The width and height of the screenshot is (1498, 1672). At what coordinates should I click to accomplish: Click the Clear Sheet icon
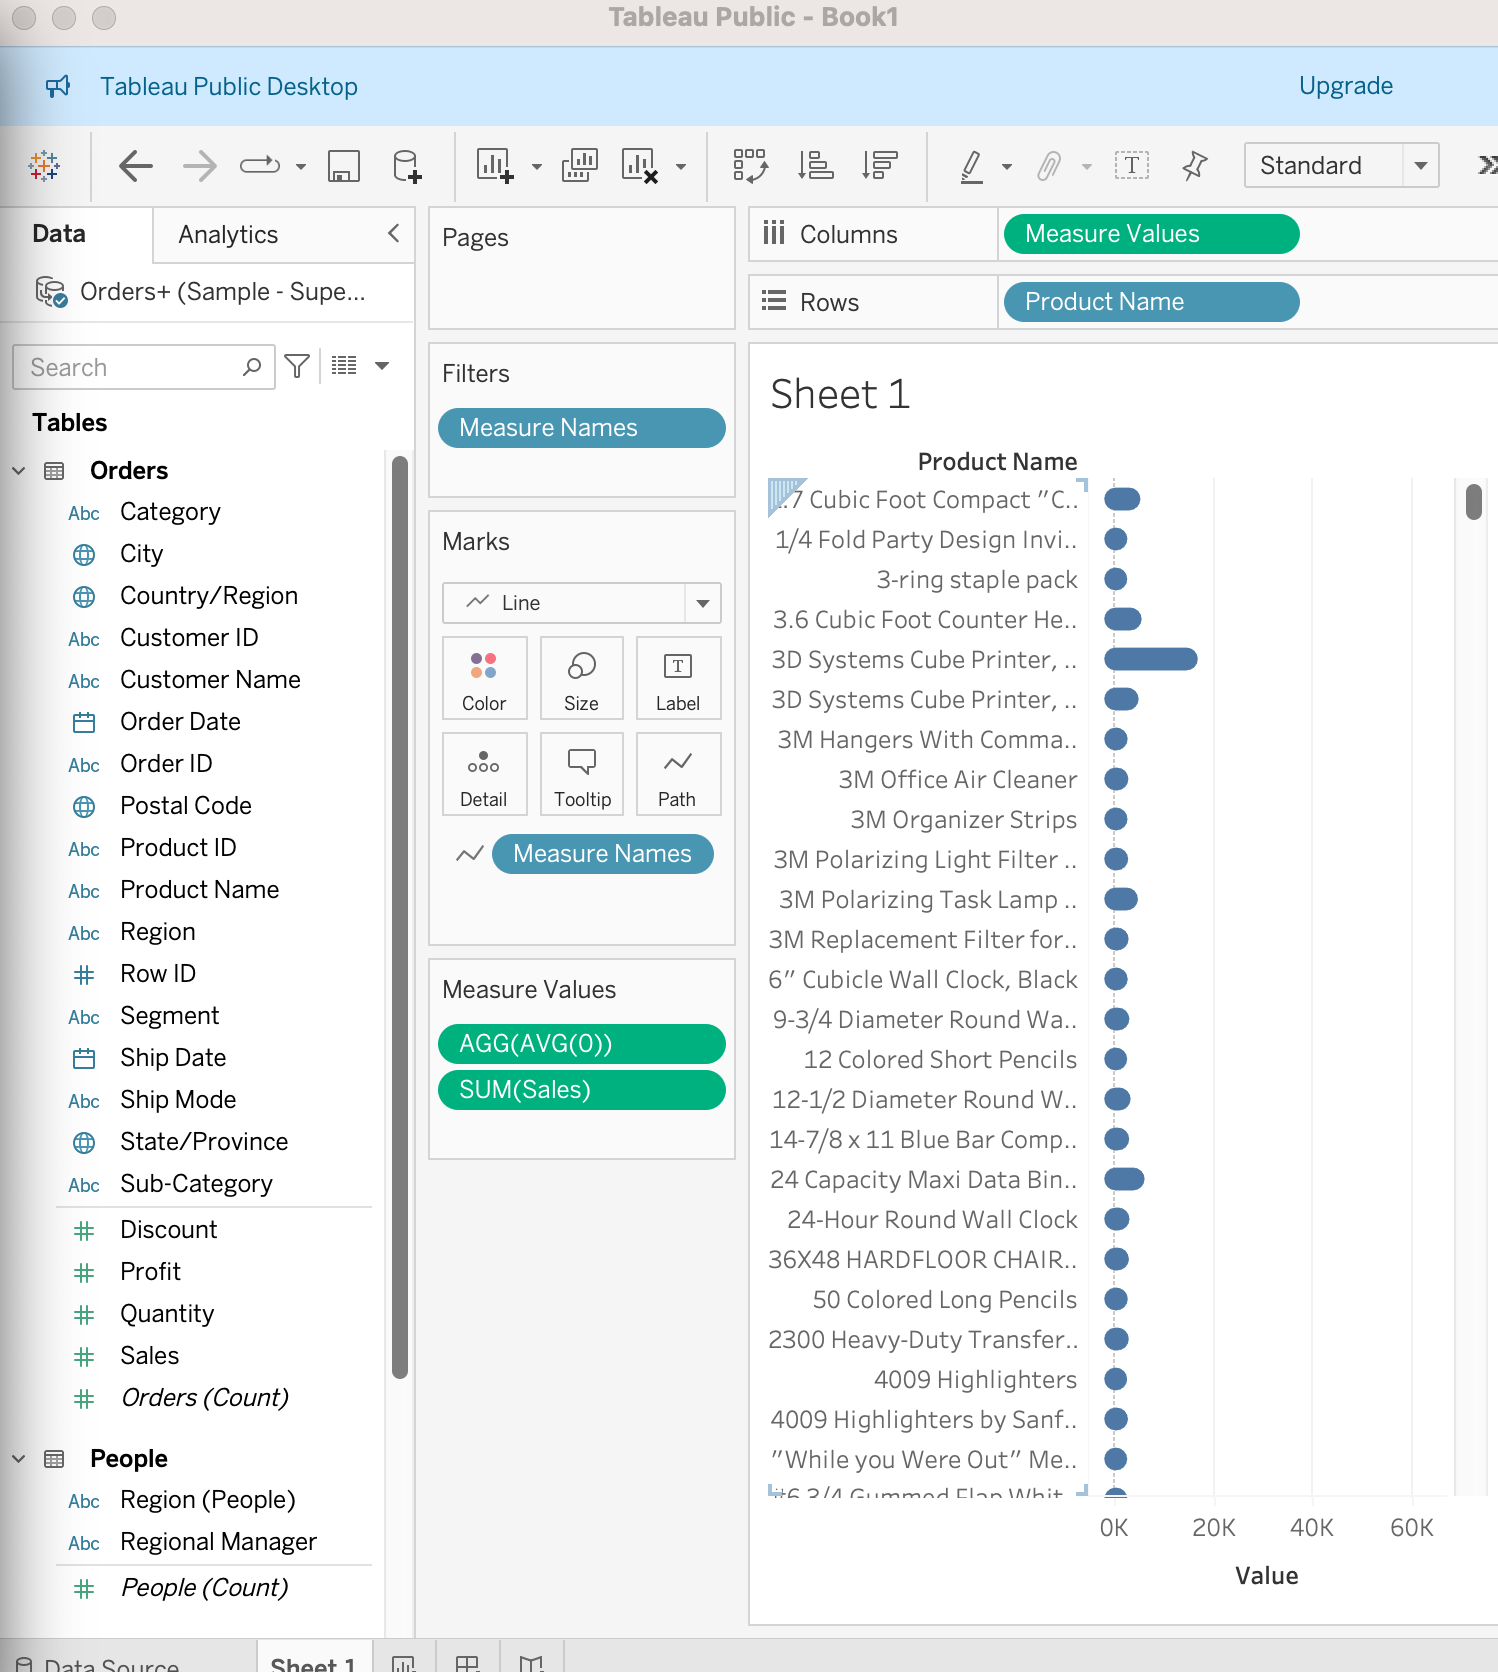pyautogui.click(x=640, y=165)
